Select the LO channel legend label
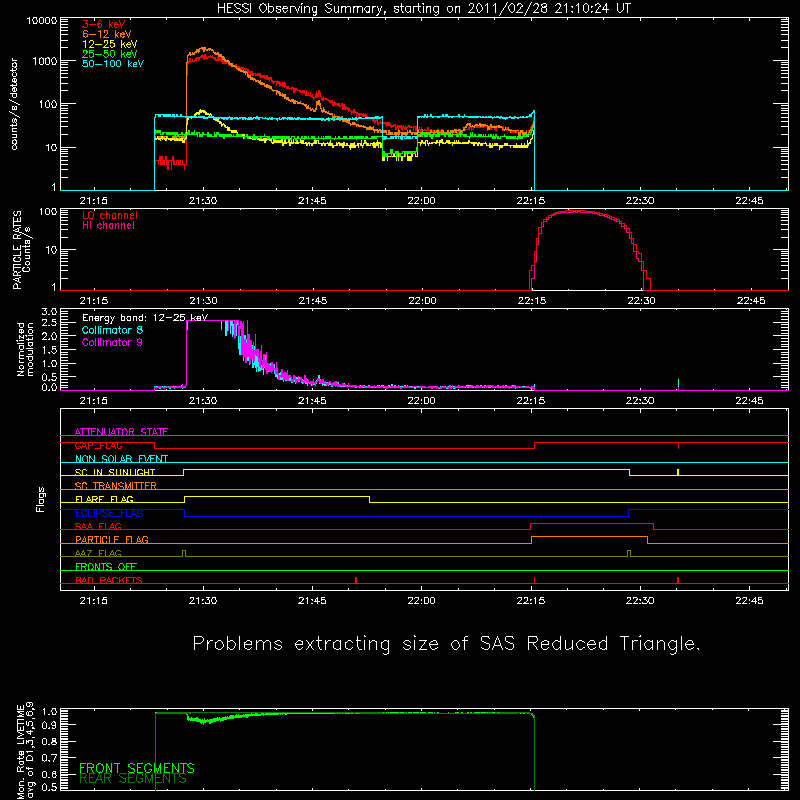This screenshot has height=800, width=800. [x=110, y=215]
